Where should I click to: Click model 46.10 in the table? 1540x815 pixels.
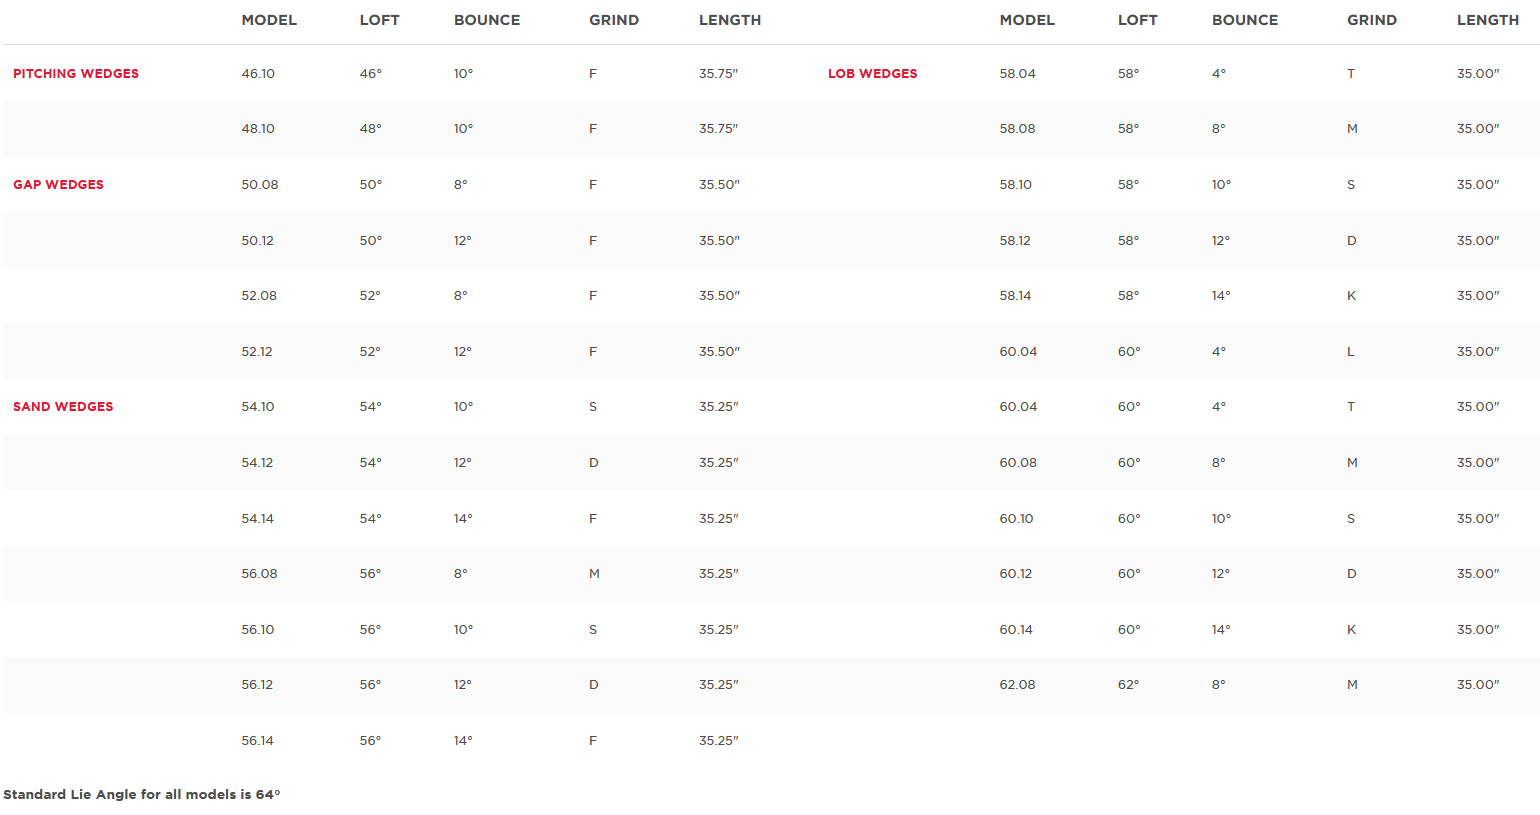pyautogui.click(x=258, y=74)
